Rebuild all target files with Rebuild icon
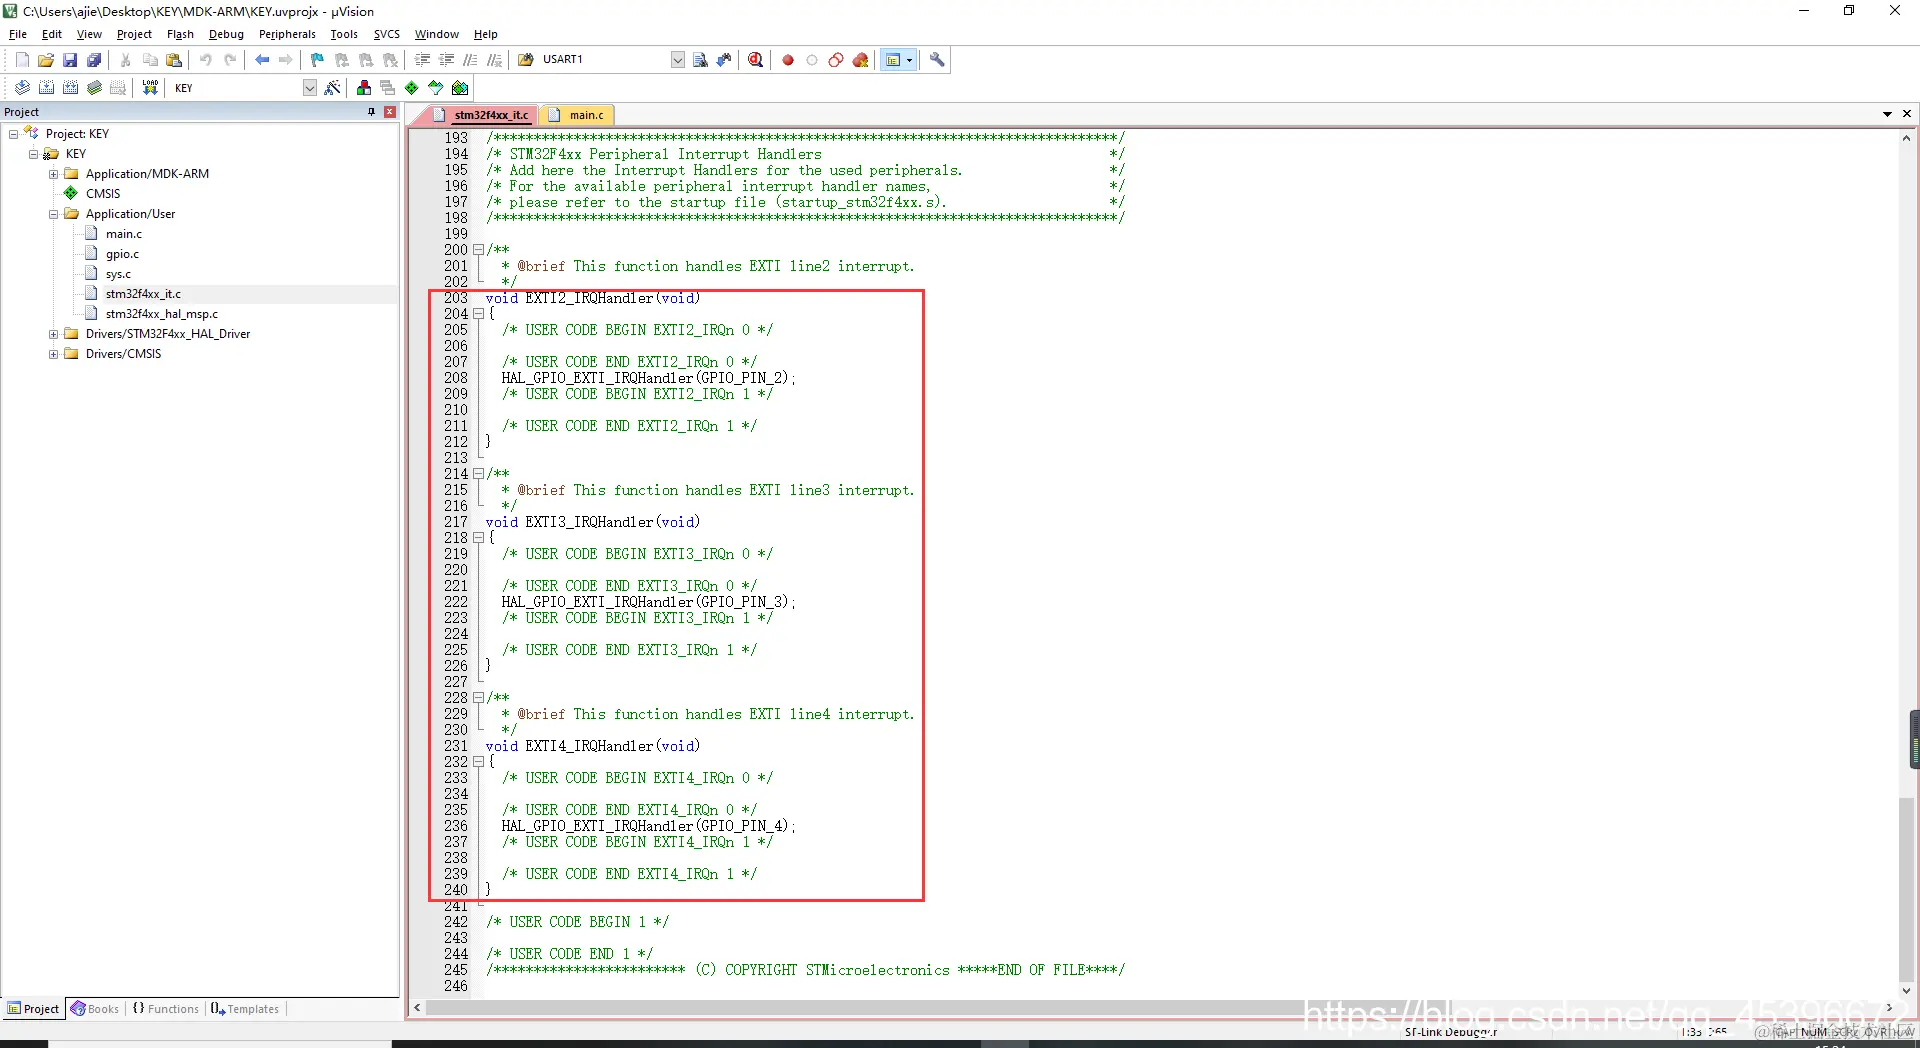1920x1048 pixels. [x=70, y=88]
